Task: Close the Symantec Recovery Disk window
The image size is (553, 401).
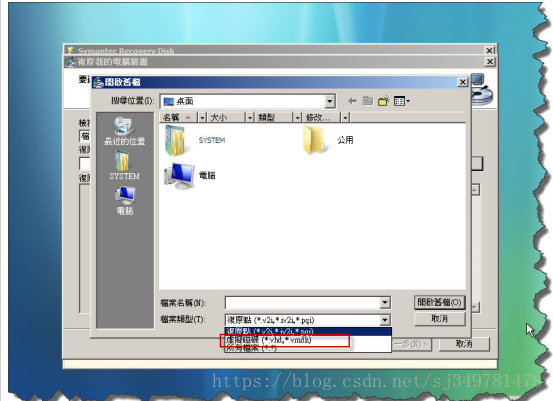Action: pyautogui.click(x=489, y=50)
